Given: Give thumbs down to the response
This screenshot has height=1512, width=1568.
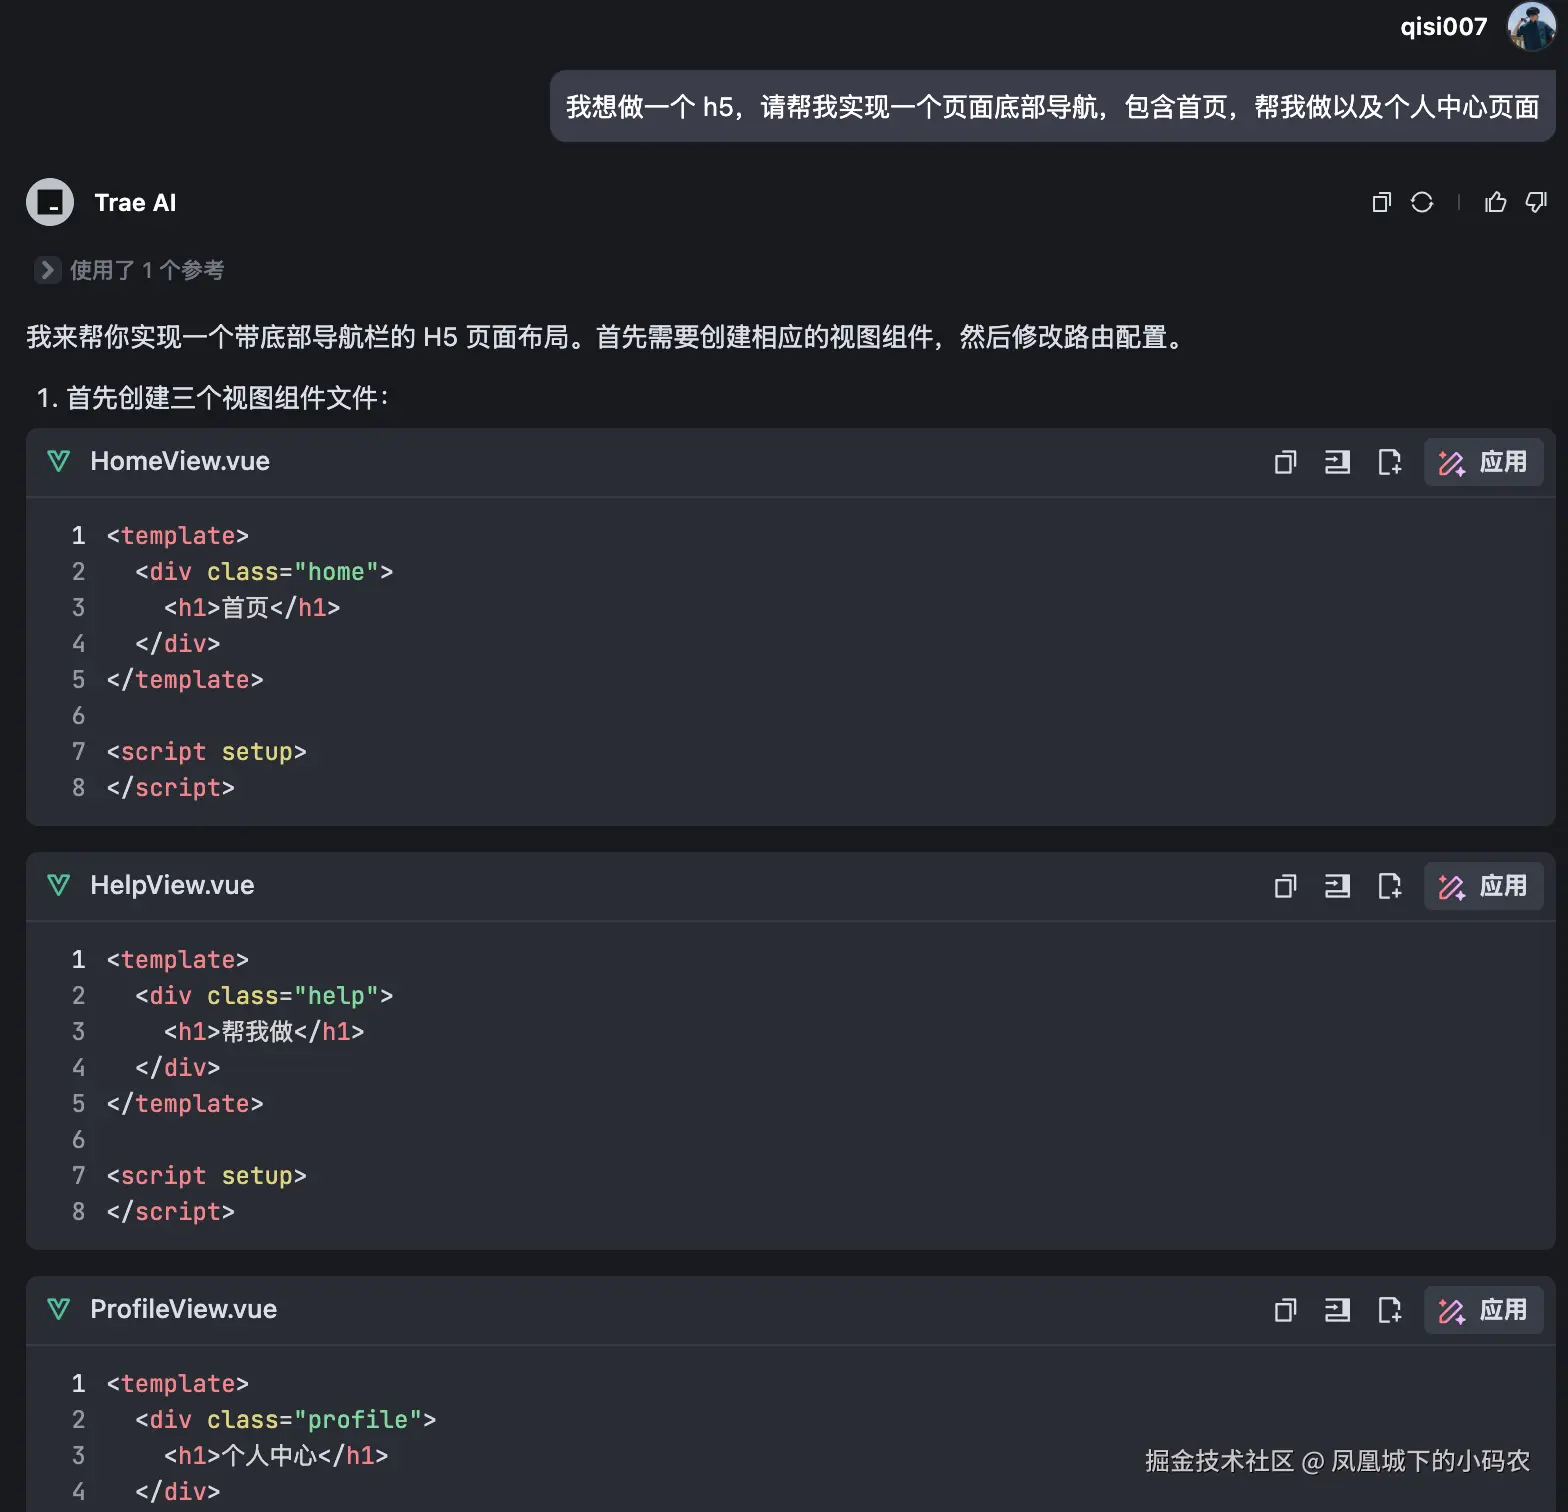Looking at the screenshot, I should 1536,202.
